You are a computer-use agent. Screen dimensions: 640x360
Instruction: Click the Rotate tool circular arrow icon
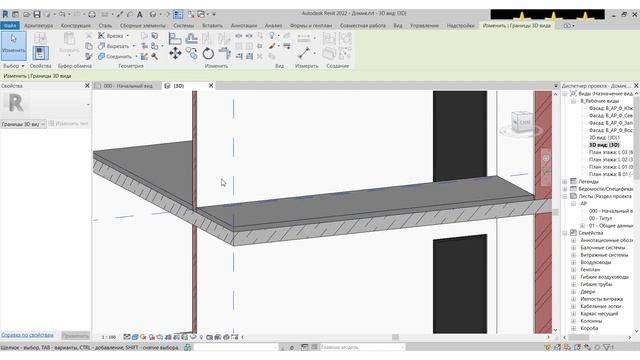(x=208, y=53)
